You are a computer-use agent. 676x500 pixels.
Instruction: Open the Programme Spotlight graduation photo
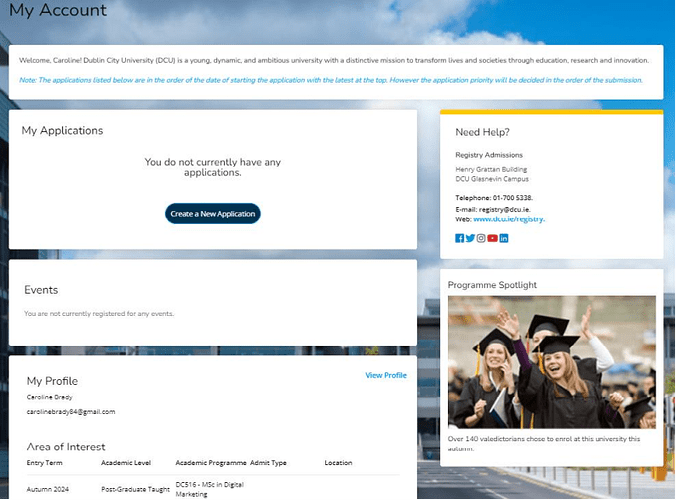point(552,362)
